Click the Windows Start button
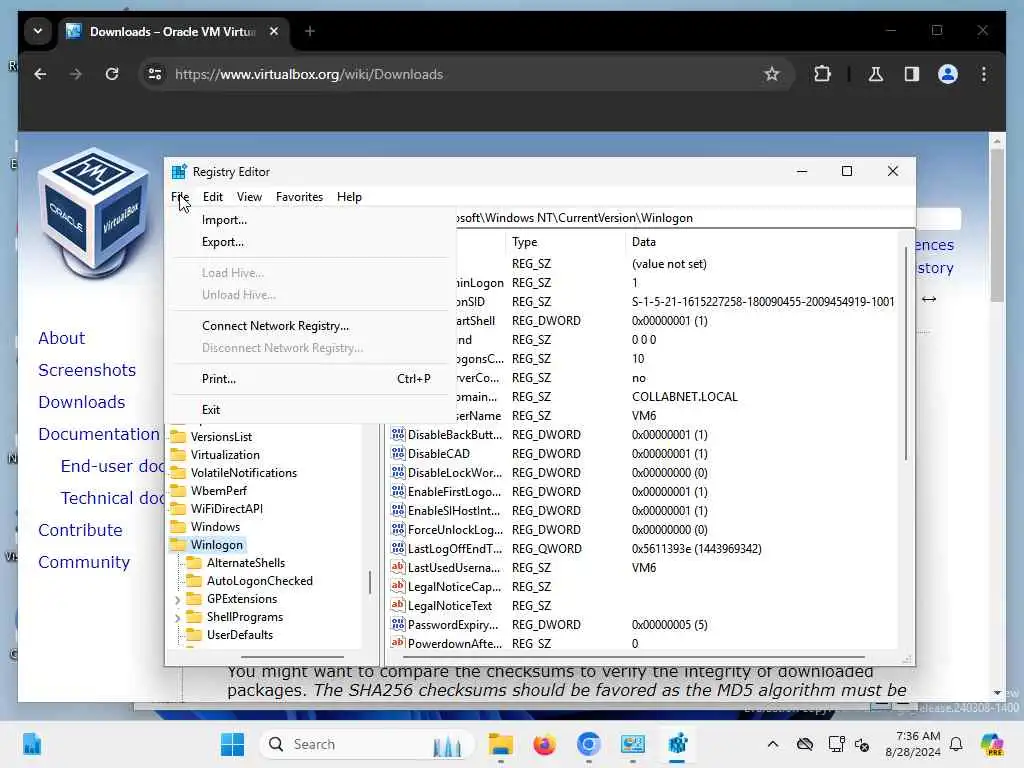 232,744
